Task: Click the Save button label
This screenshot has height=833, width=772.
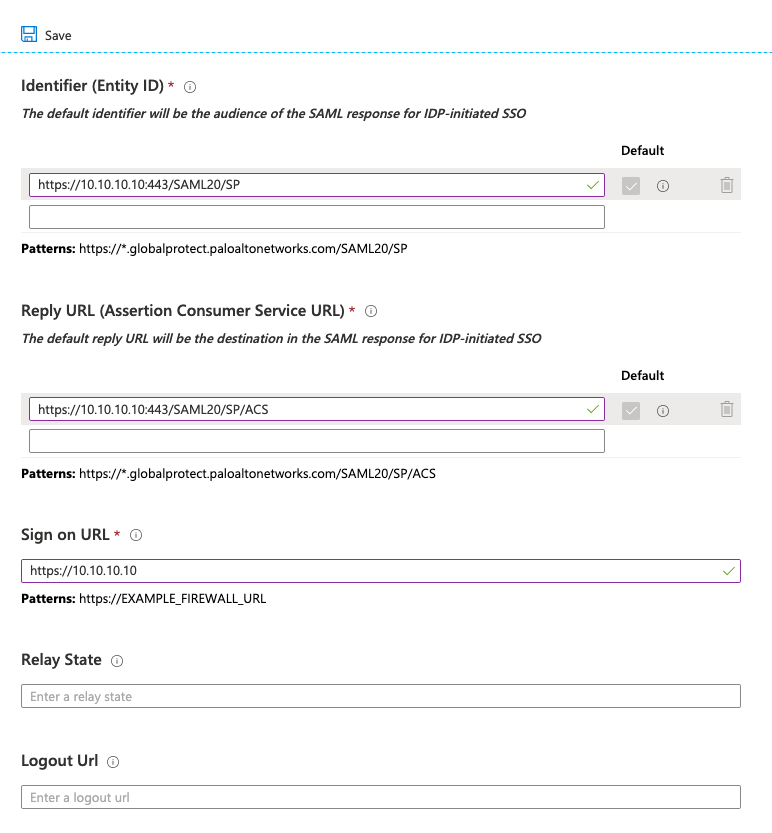Action: (x=58, y=35)
